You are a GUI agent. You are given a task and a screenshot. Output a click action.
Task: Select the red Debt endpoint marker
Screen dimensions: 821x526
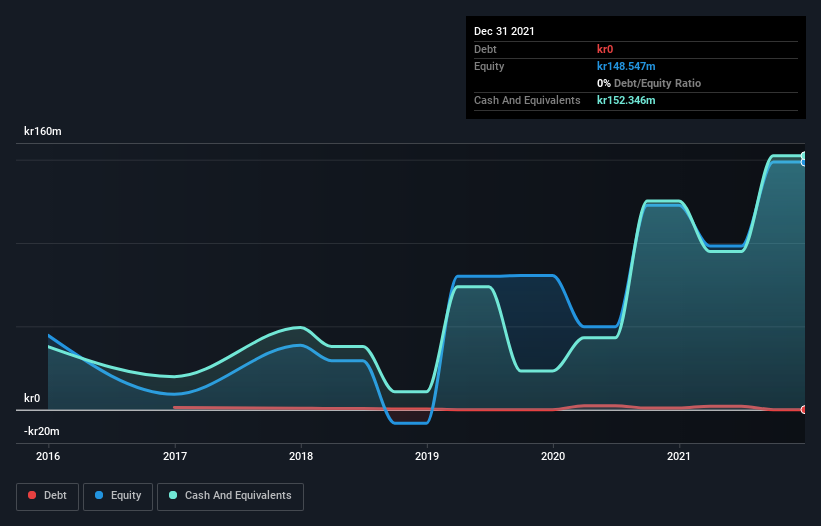(x=803, y=409)
